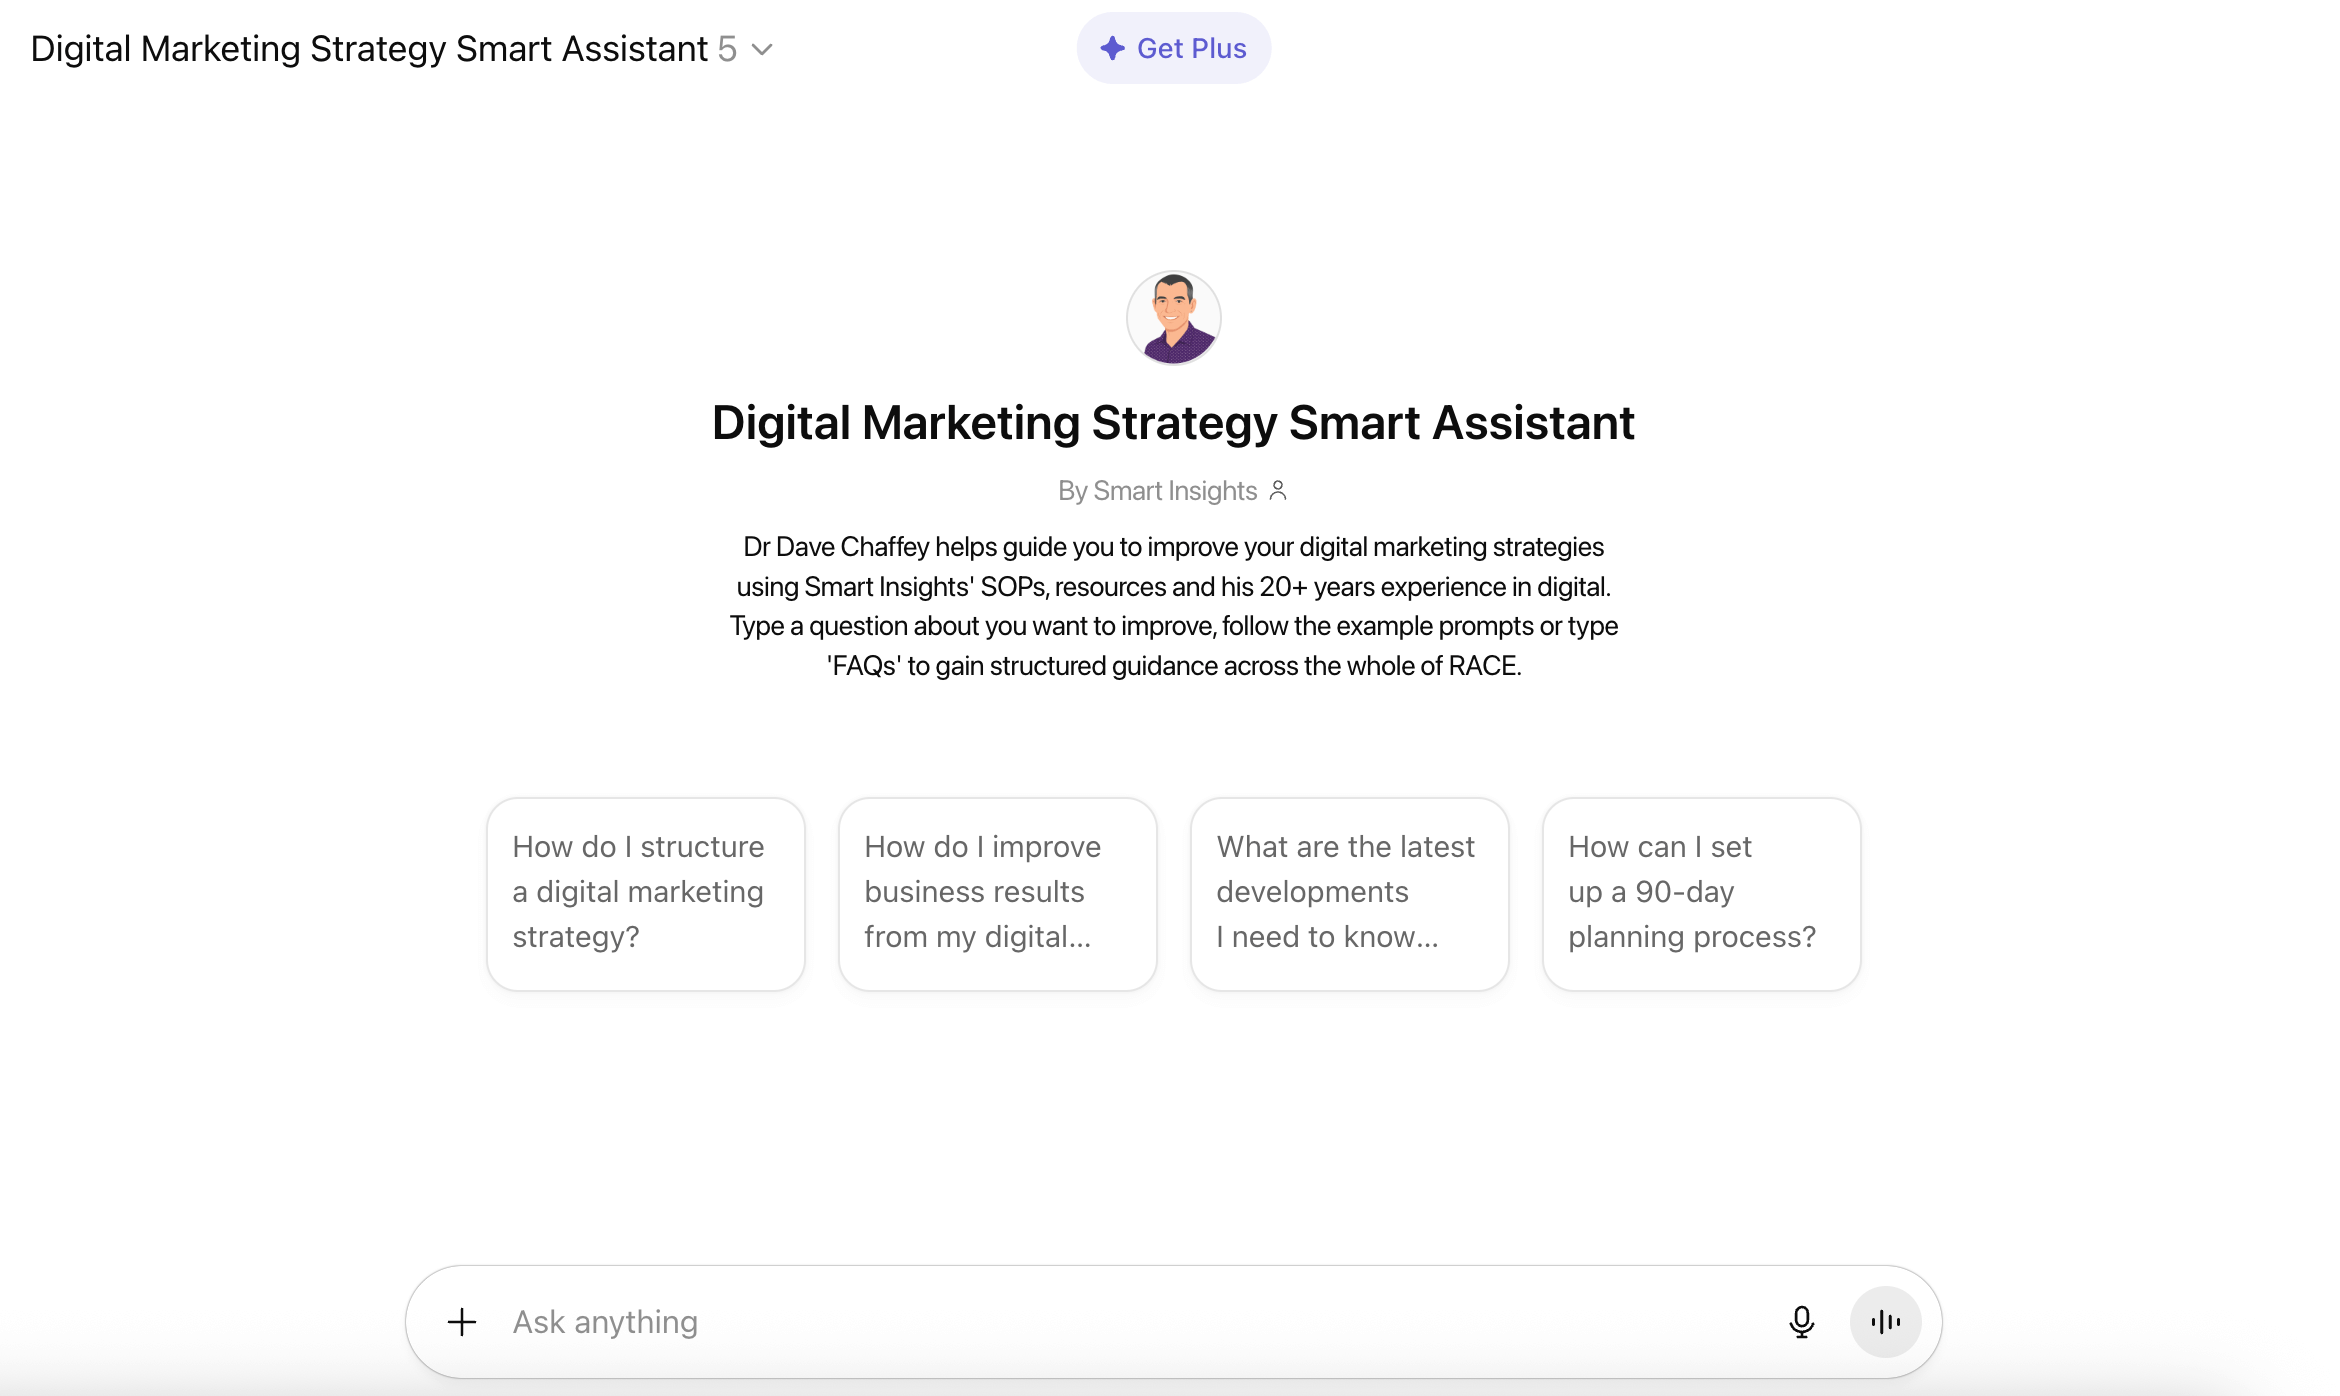Click the Dave Chaffey avatar picture
Screen dimensions: 2340x1396
point(1173,318)
